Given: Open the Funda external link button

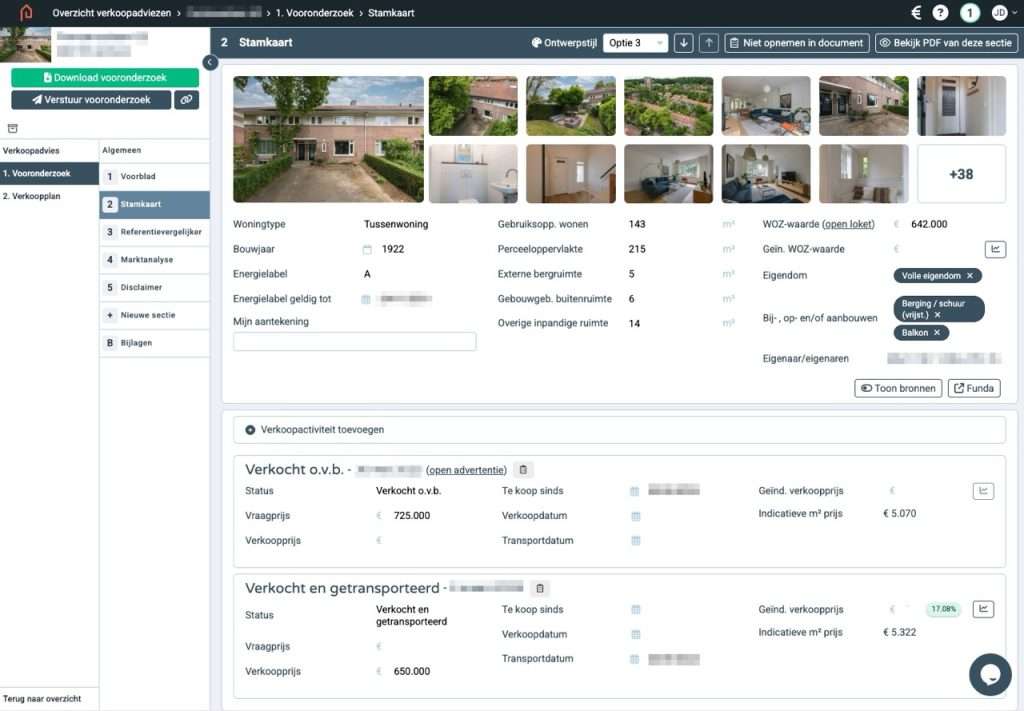Looking at the screenshot, I should click(x=974, y=388).
